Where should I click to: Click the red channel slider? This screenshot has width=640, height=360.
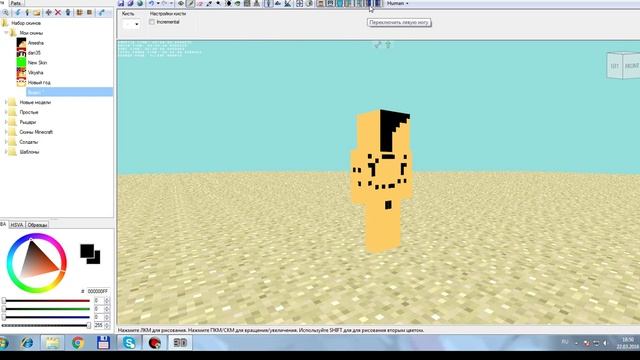tap(46, 301)
